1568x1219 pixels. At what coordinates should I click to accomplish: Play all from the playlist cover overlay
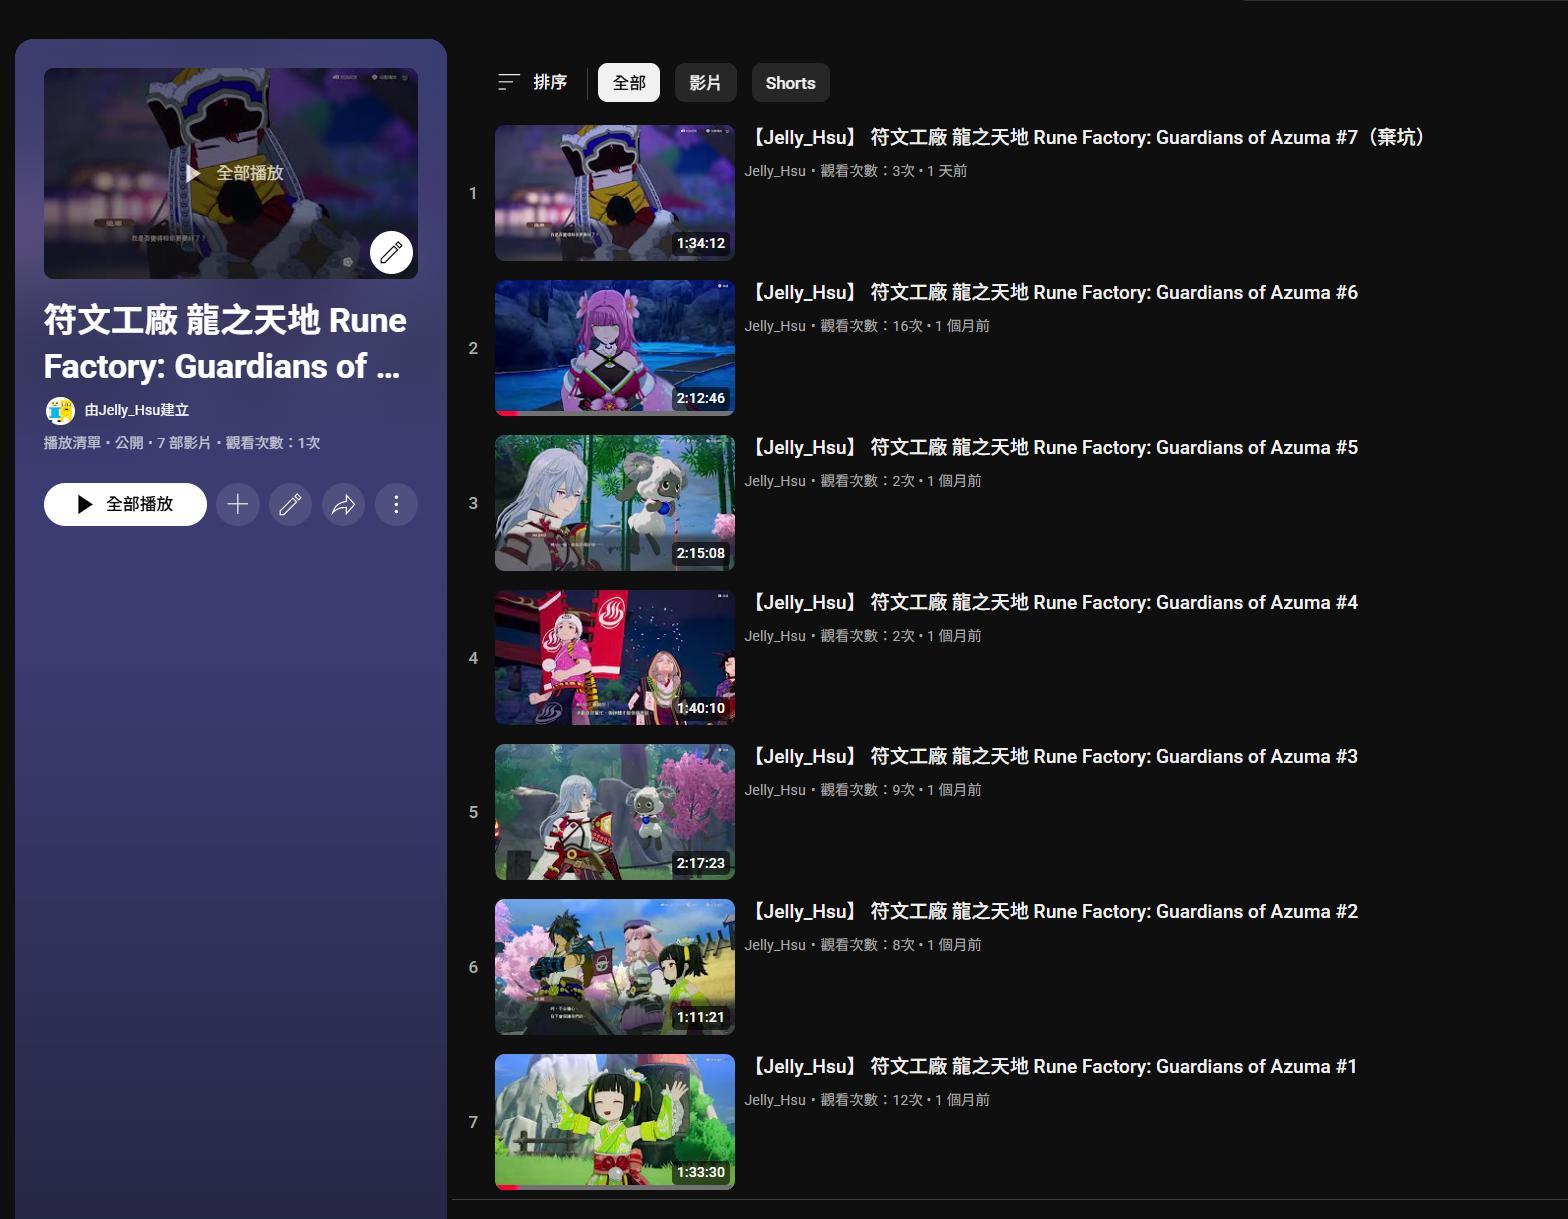(x=234, y=173)
